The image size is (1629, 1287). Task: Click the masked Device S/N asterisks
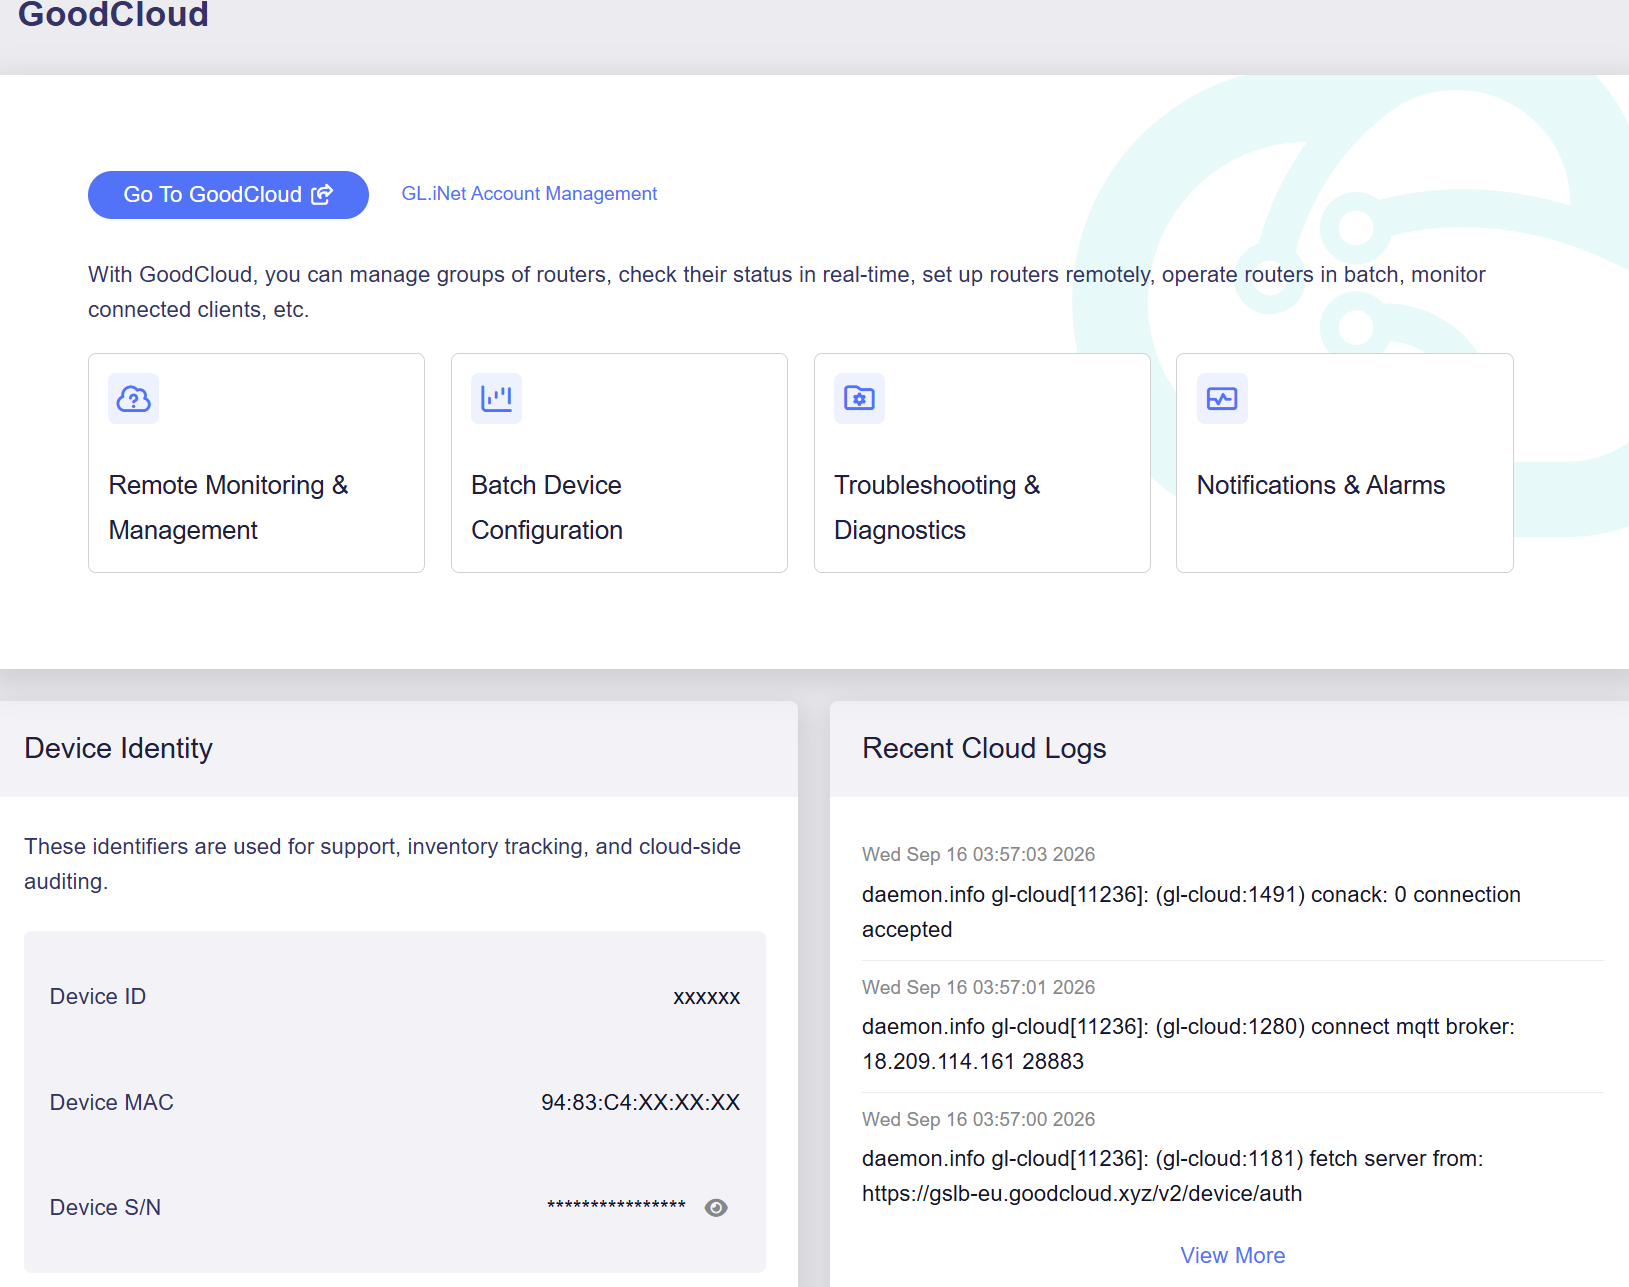point(616,1206)
